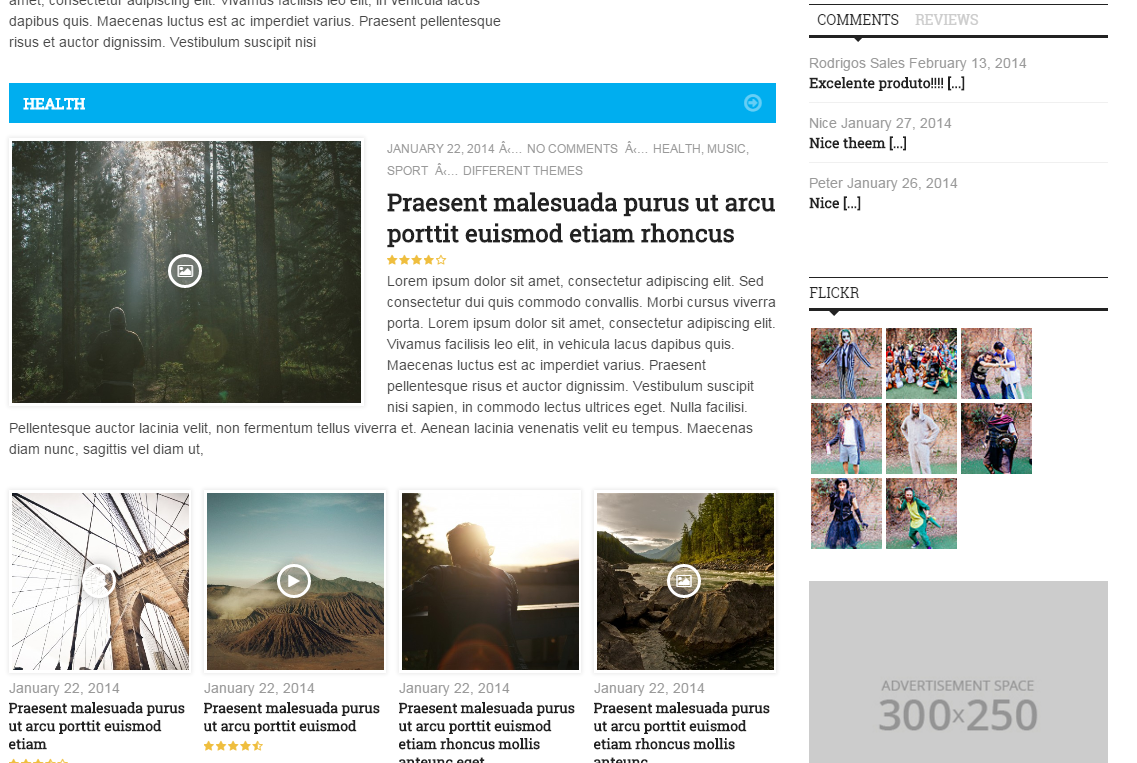
Task: Click play icon on volcano thumbnail
Action: pos(293,580)
